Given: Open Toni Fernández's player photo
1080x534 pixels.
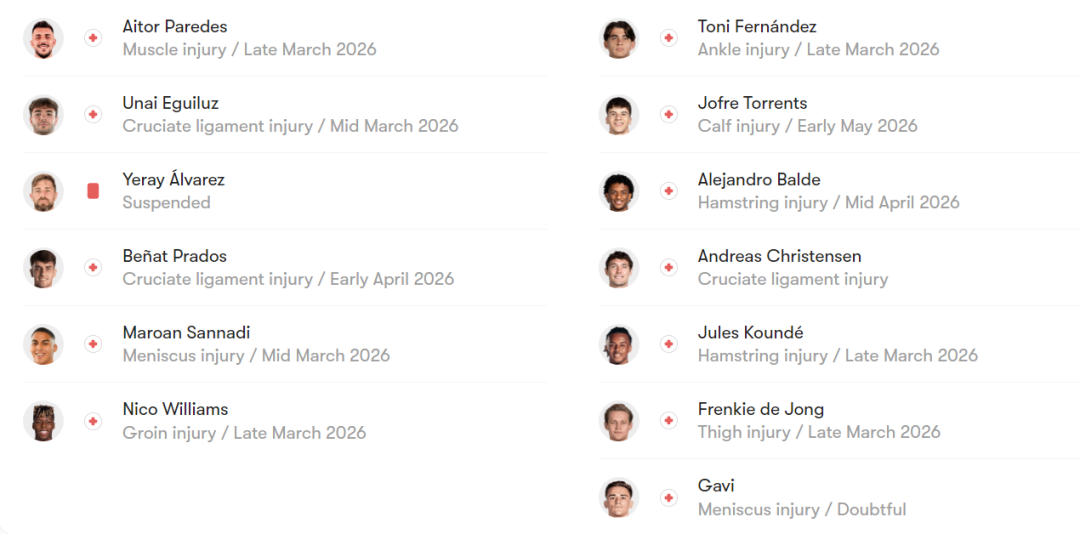Looking at the screenshot, I should (619, 38).
